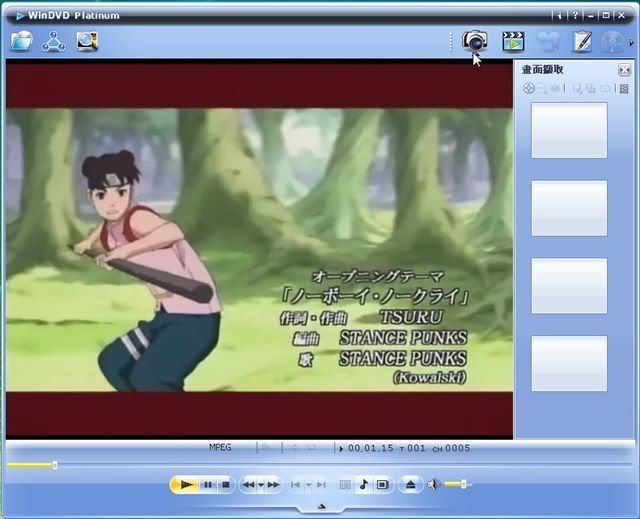Open the playback speed dropdown arrow
This screenshot has height=519, width=640.
261,485
